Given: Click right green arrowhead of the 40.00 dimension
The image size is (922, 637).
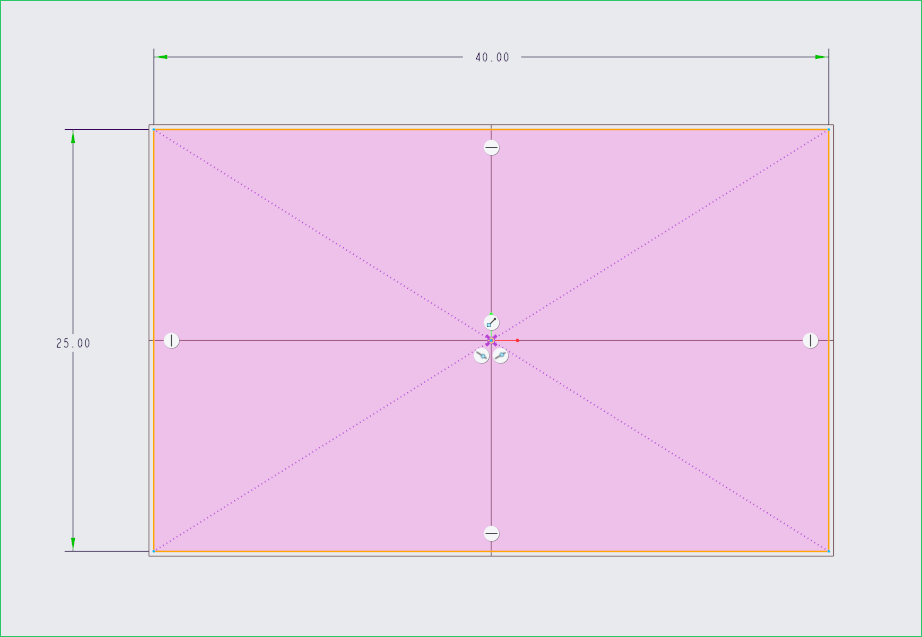Looking at the screenshot, I should [x=821, y=57].
